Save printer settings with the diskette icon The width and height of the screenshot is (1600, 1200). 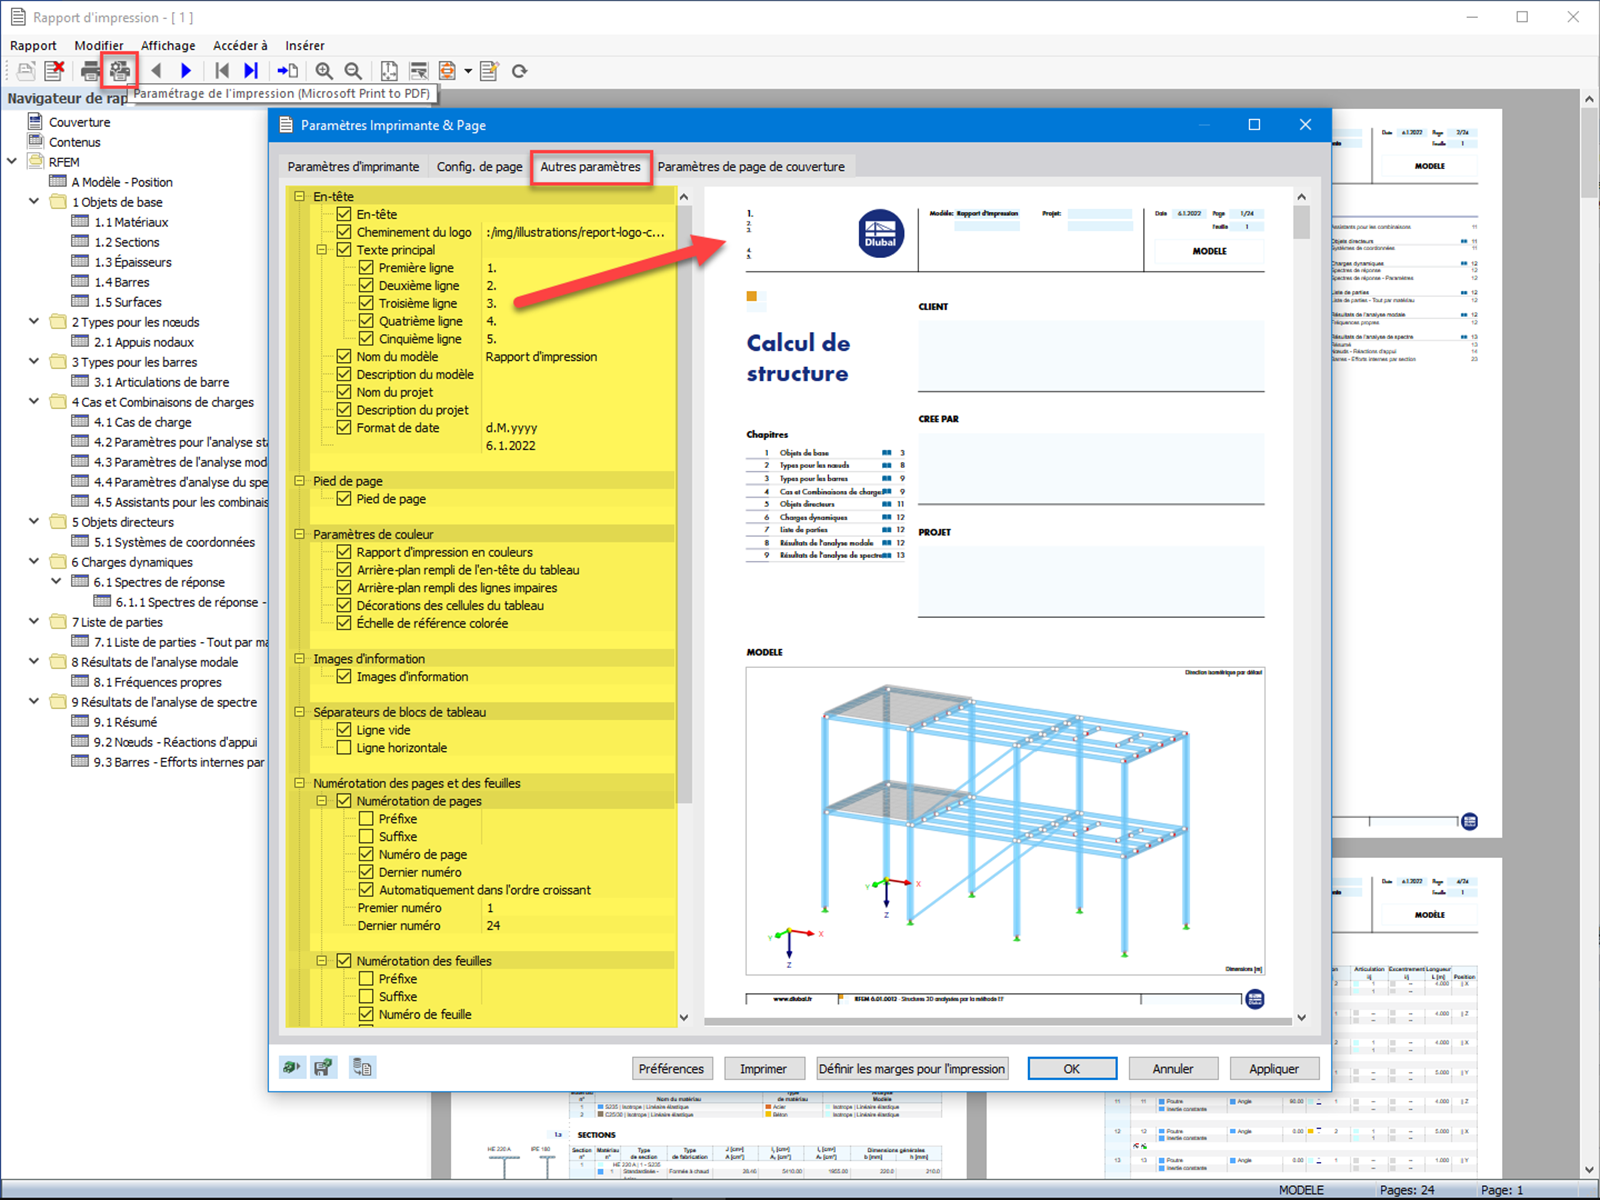point(323,1067)
